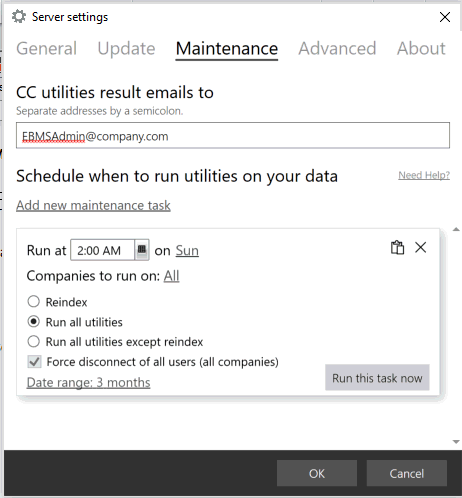Viewport: 462px width, 498px height.
Task: Change the scheduled day Sun link
Action: (187, 250)
